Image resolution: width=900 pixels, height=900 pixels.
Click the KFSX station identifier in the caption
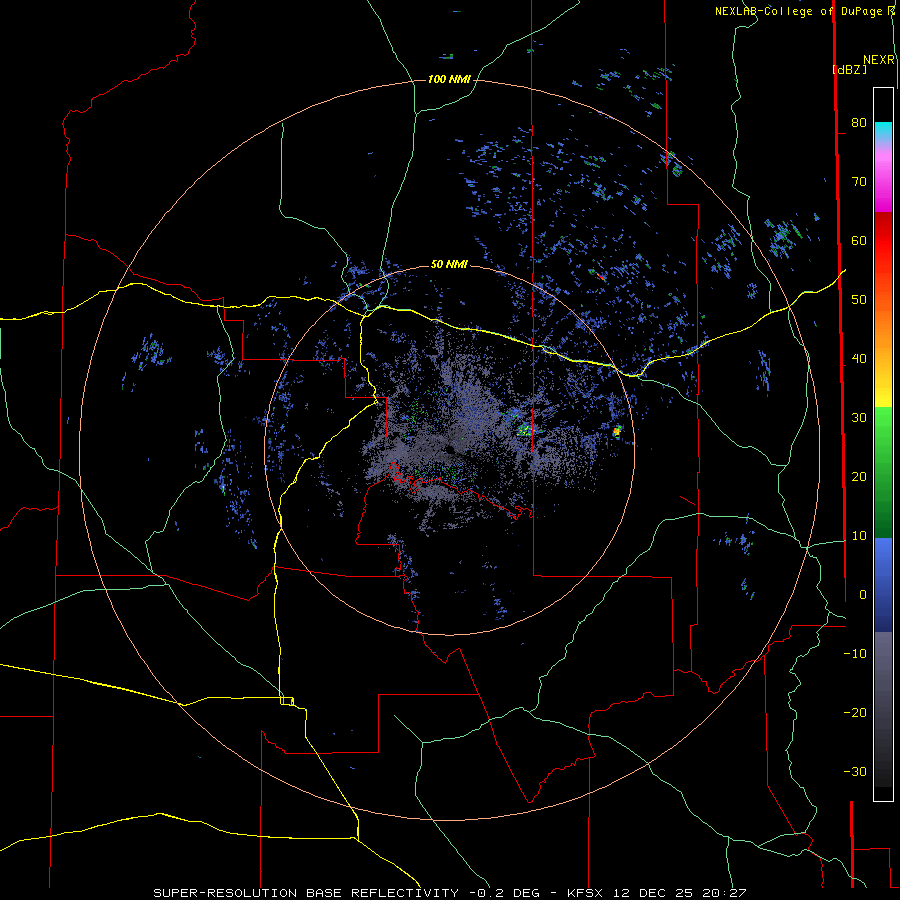(x=584, y=893)
